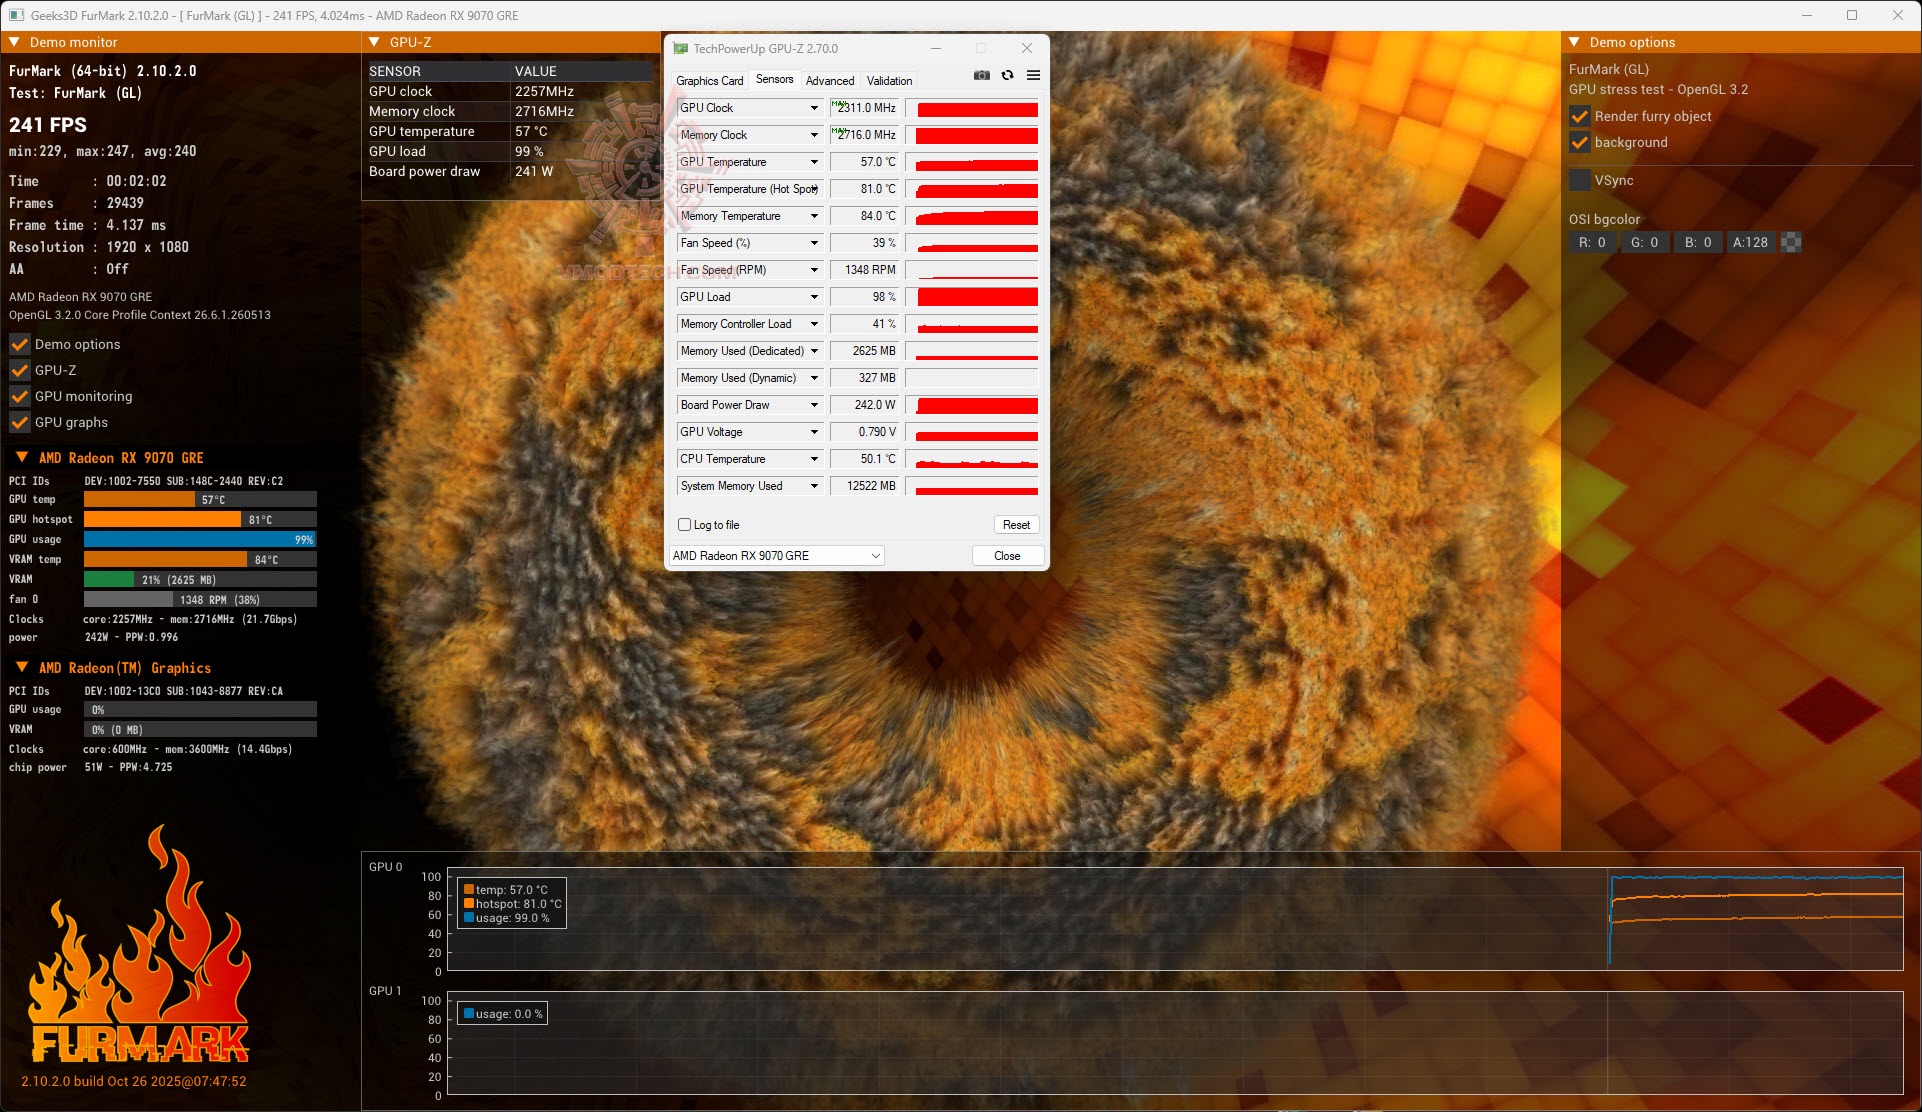Image resolution: width=1922 pixels, height=1112 pixels.
Task: Click the 242.0 W Board Power Draw value
Action: [x=865, y=405]
